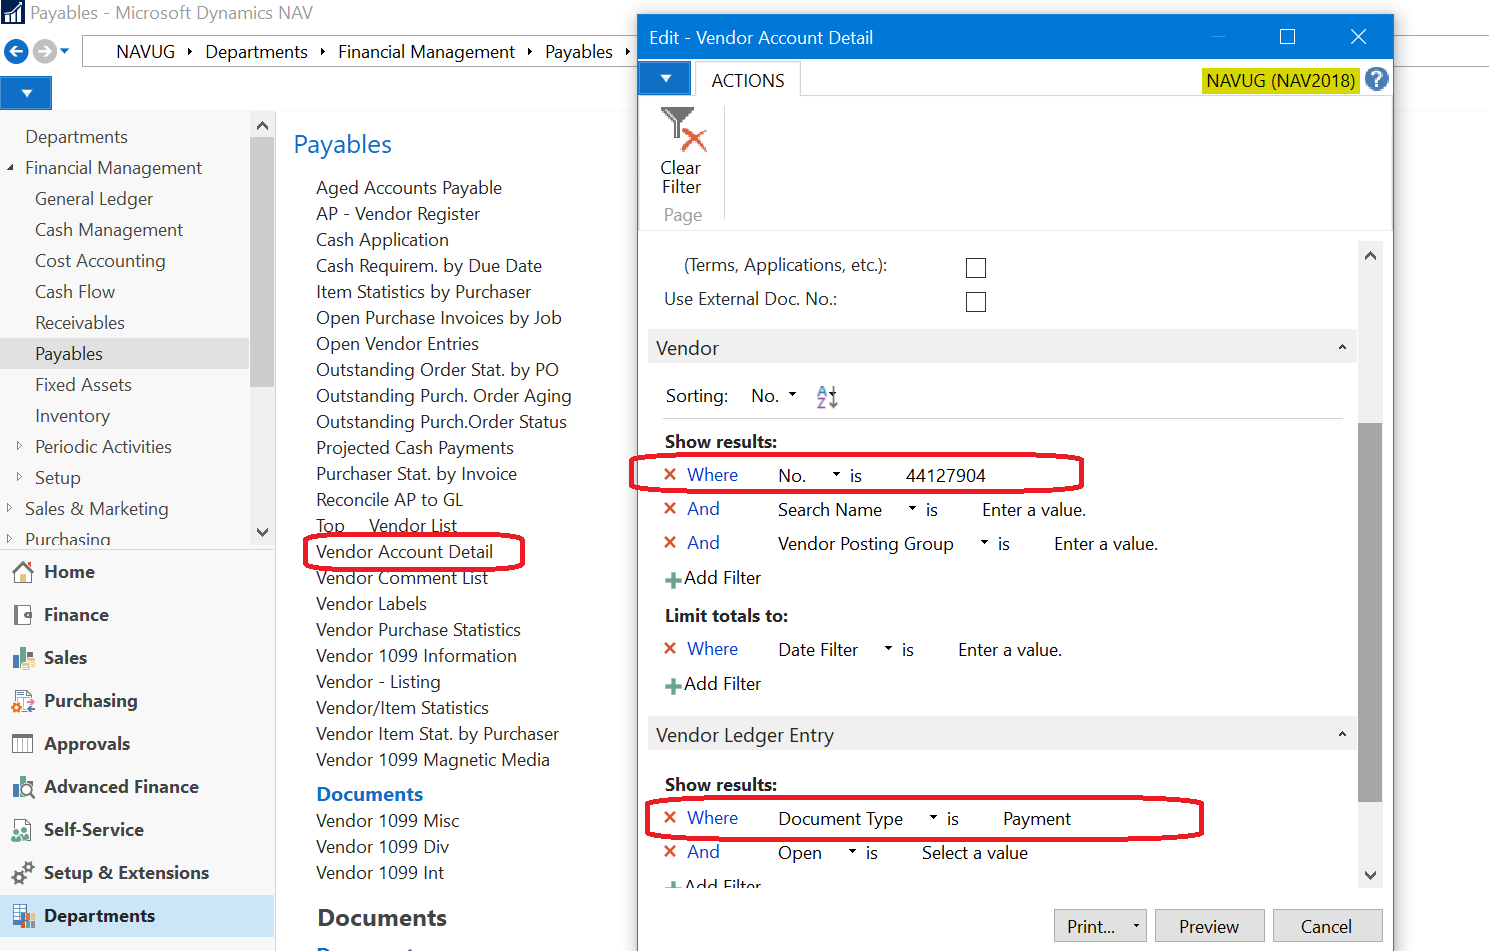Open the Search Name field dropdown
The width and height of the screenshot is (1489, 951).
[912, 509]
